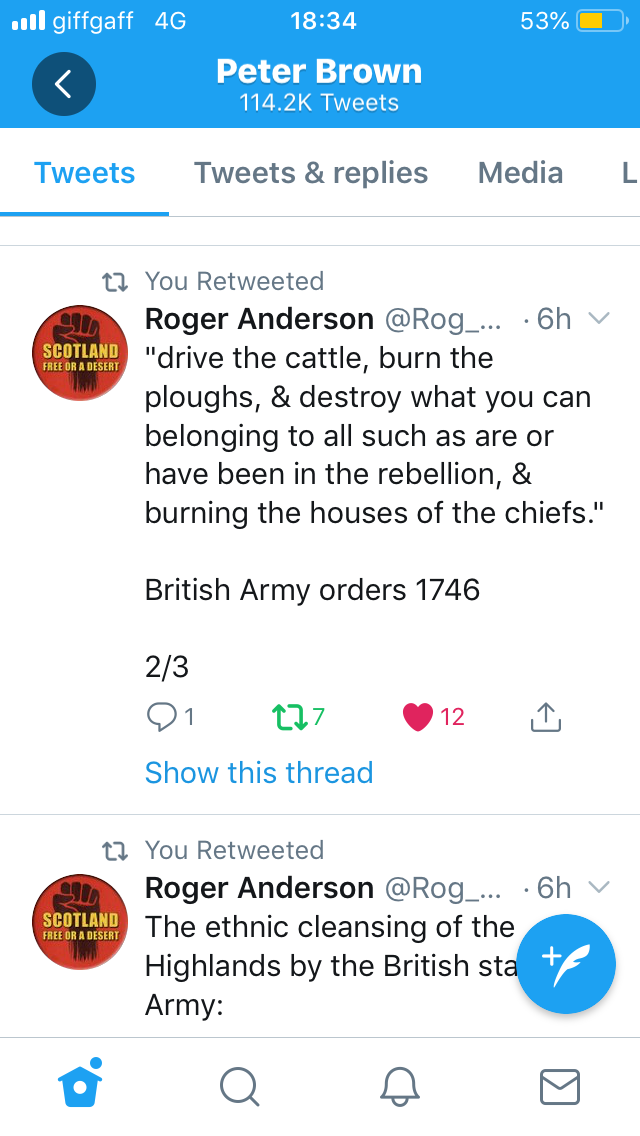This screenshot has width=640, height=1136.
Task: Tap the battery indicator in the status bar
Action: [602, 21]
